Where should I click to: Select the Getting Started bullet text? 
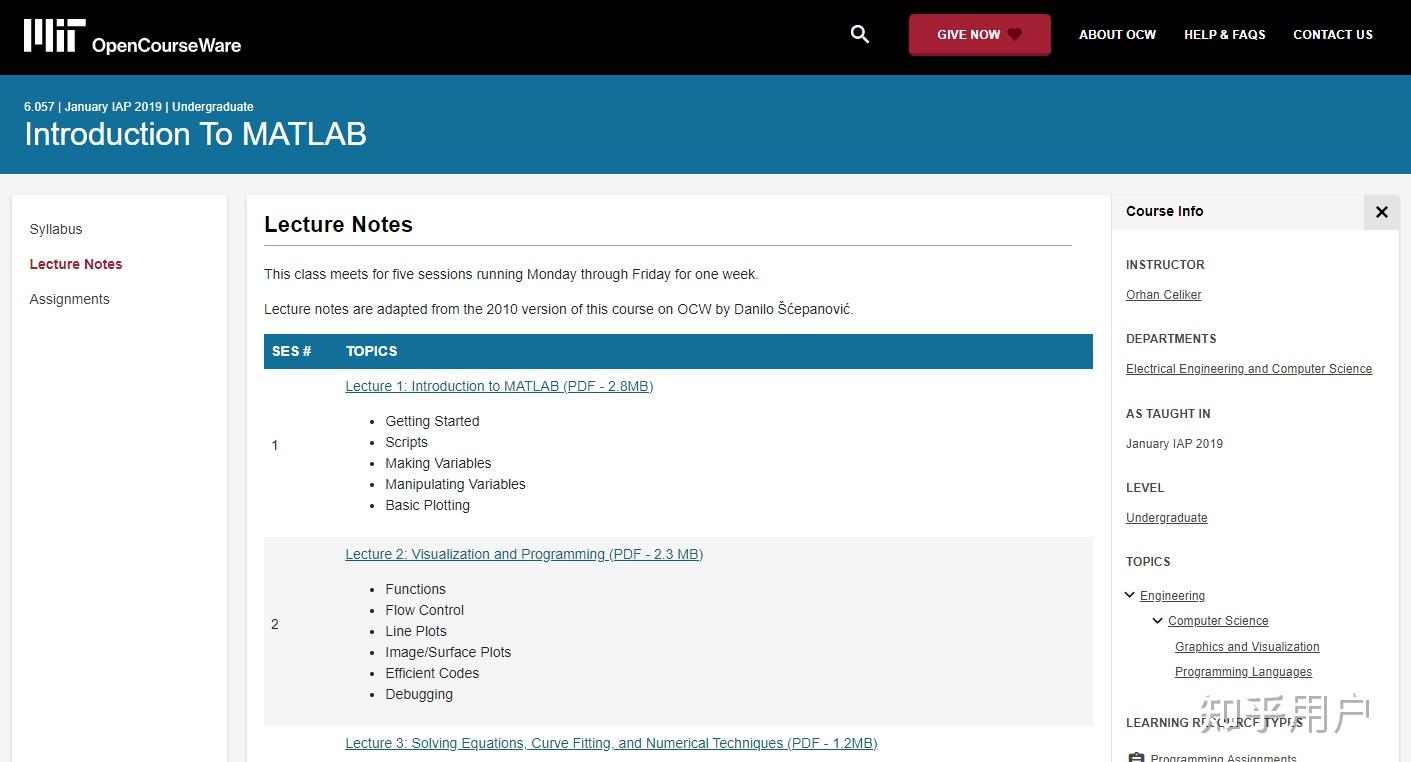point(432,421)
